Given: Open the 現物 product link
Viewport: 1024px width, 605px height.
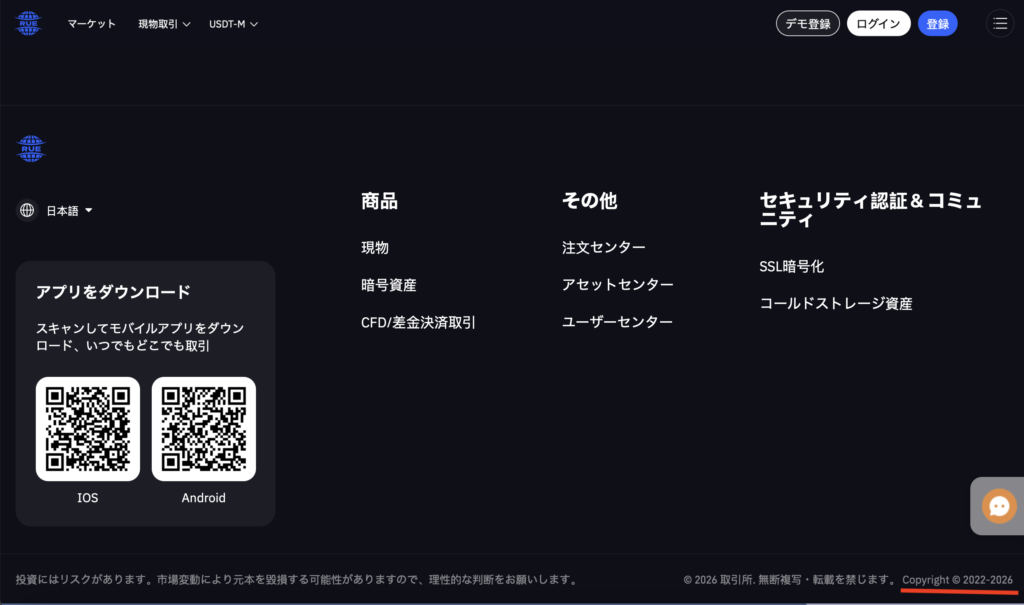Looking at the screenshot, I should (x=375, y=248).
